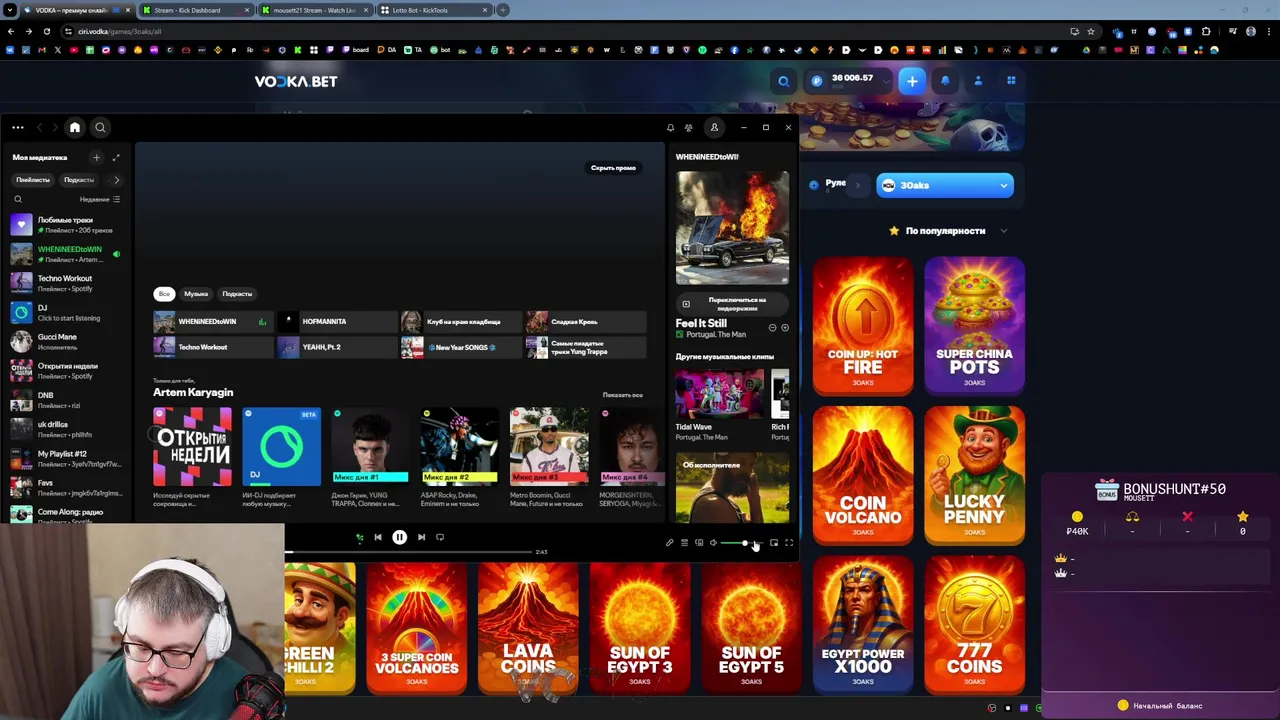Open the Spotify three-dots menu
Screen dimensions: 1280x720
point(17,127)
